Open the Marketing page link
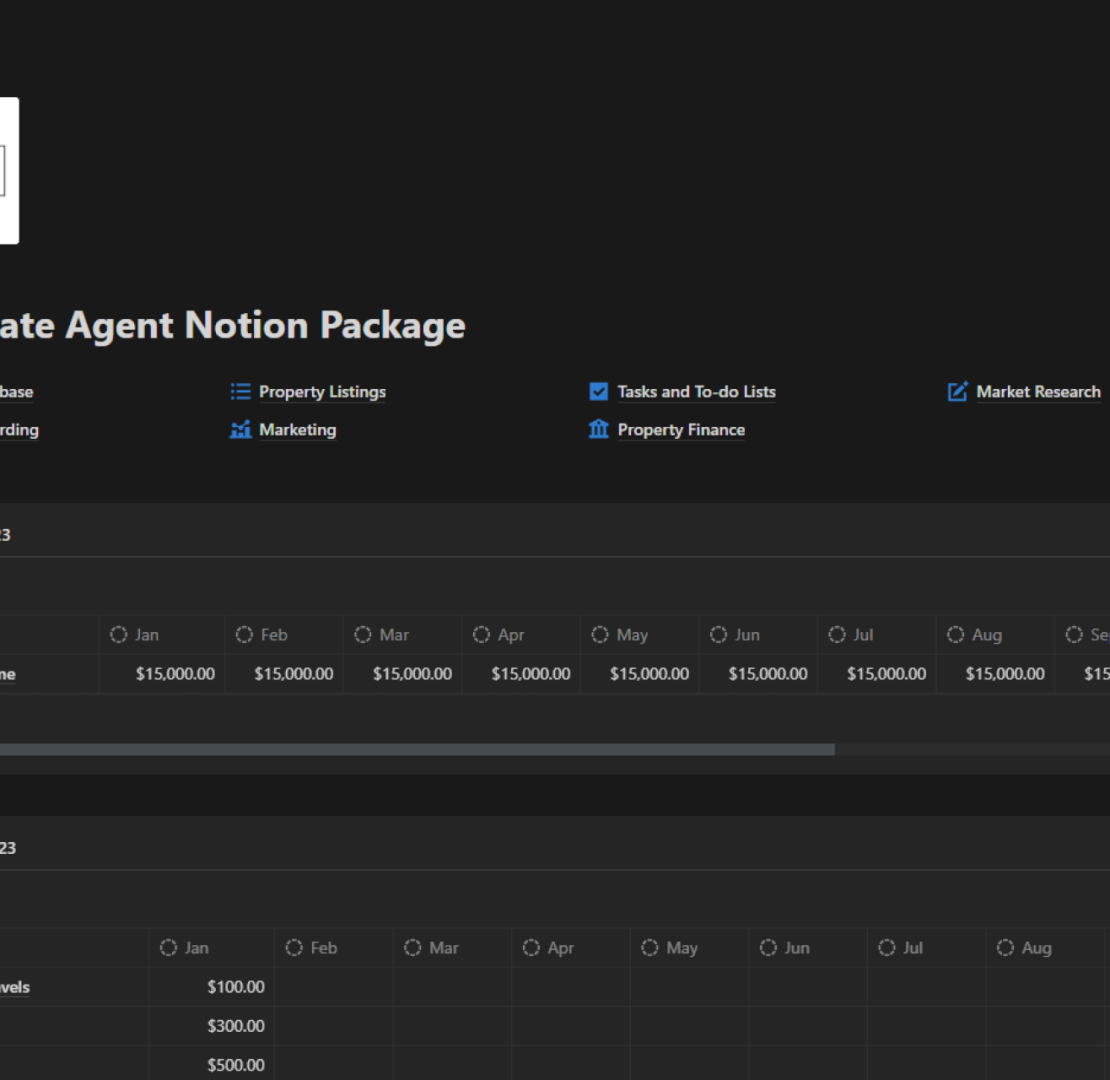This screenshot has width=1110, height=1080. click(x=297, y=430)
